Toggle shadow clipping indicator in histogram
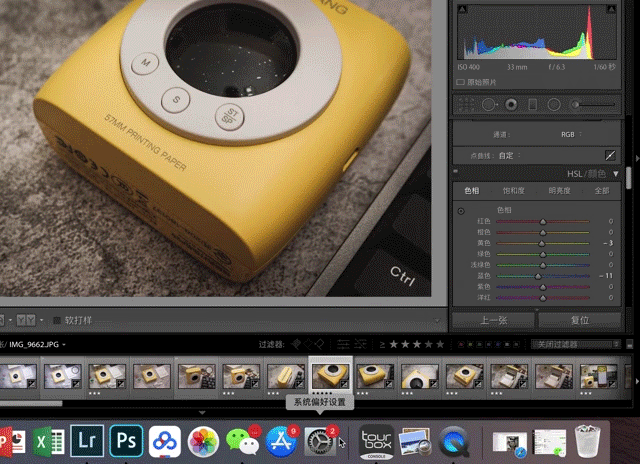The image size is (640, 464). click(462, 9)
